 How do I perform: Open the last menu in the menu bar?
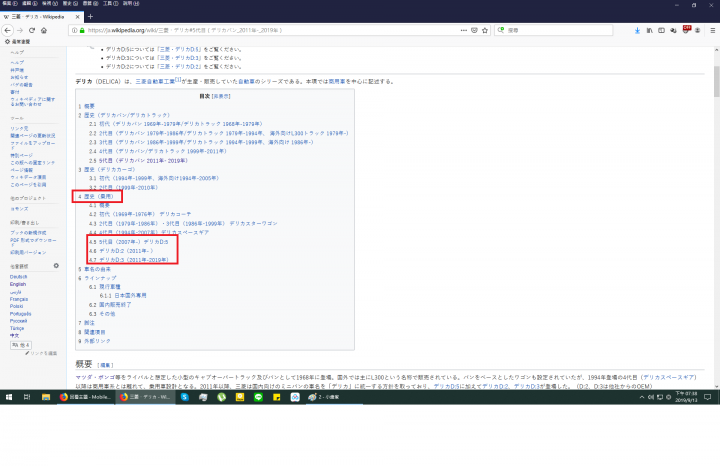point(131,3)
